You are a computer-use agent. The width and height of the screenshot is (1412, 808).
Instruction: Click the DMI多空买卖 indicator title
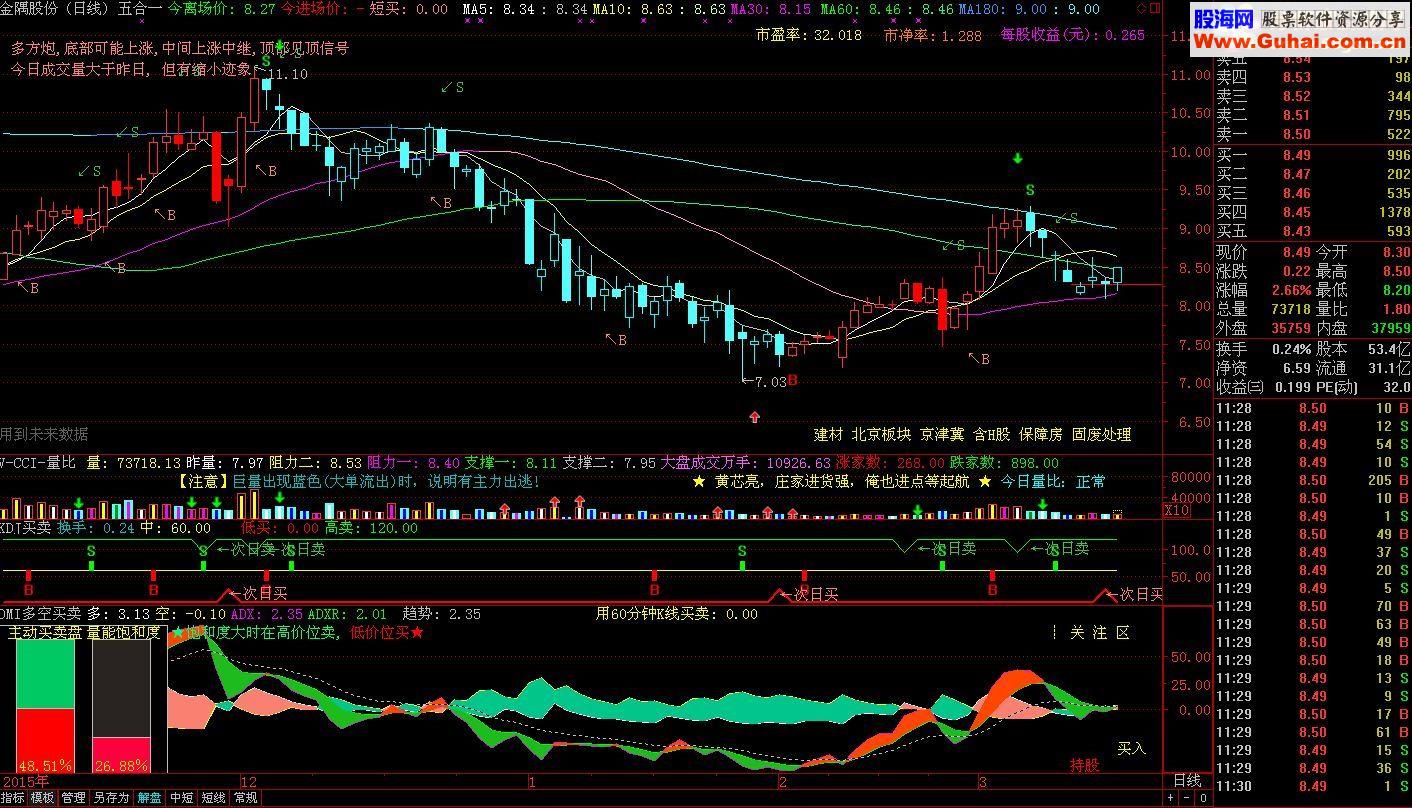tap(41, 614)
